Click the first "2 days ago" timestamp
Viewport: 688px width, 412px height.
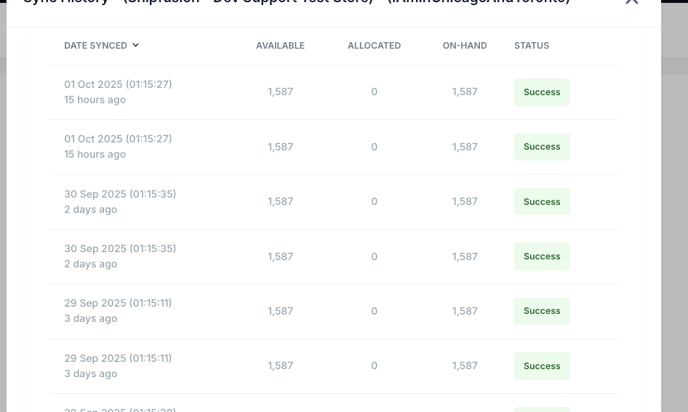click(x=91, y=210)
